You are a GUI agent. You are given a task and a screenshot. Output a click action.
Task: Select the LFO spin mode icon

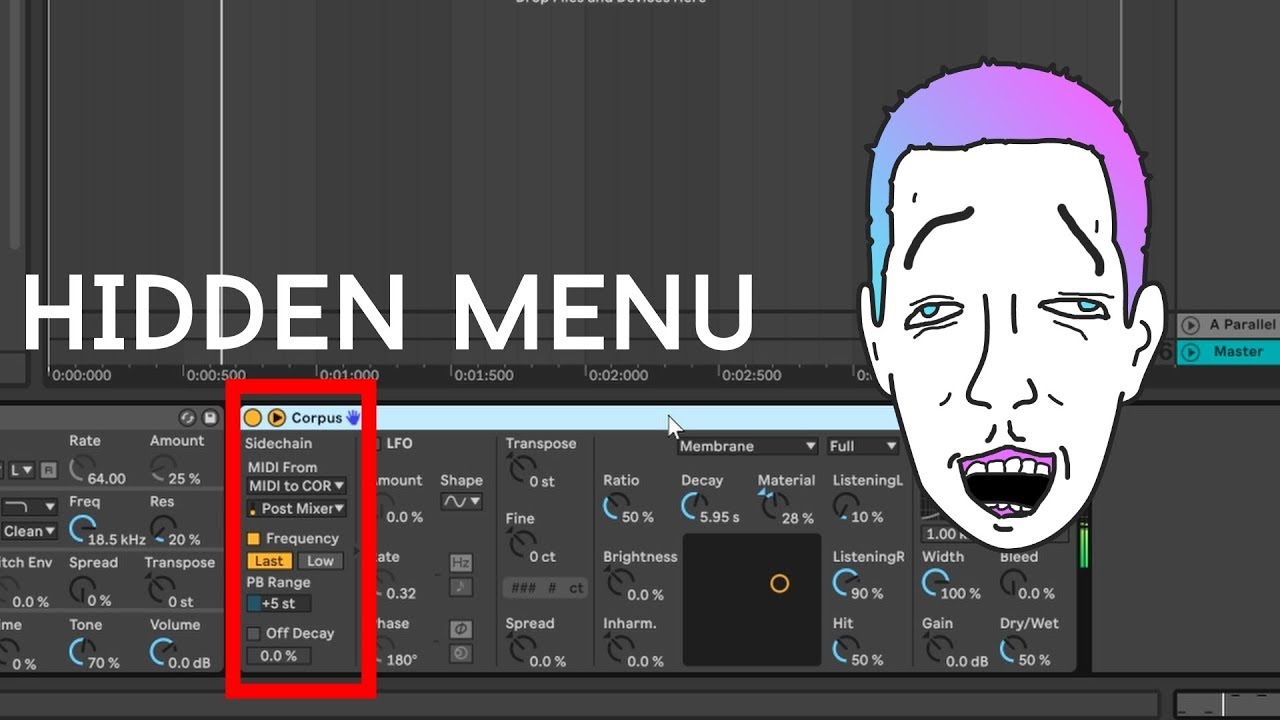pyautogui.click(x=461, y=653)
